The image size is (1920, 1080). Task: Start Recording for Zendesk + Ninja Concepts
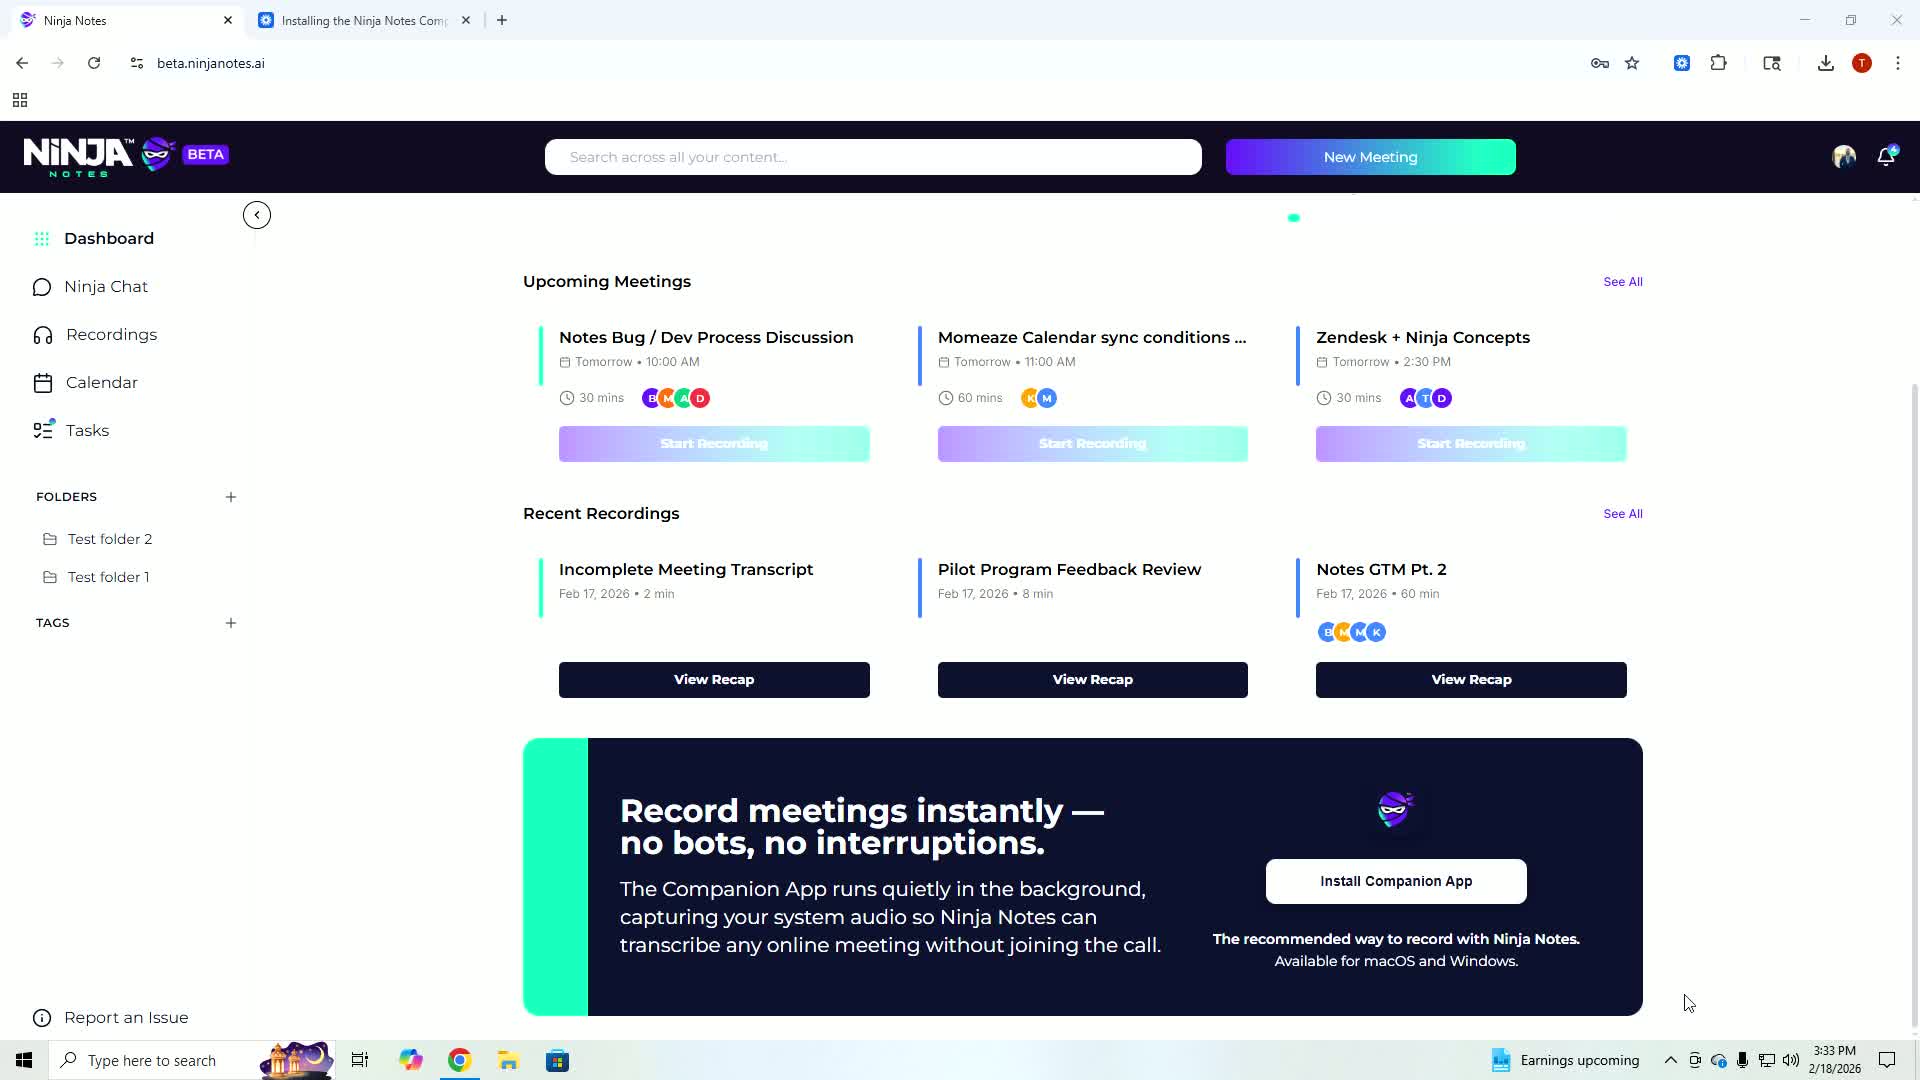pos(1471,444)
